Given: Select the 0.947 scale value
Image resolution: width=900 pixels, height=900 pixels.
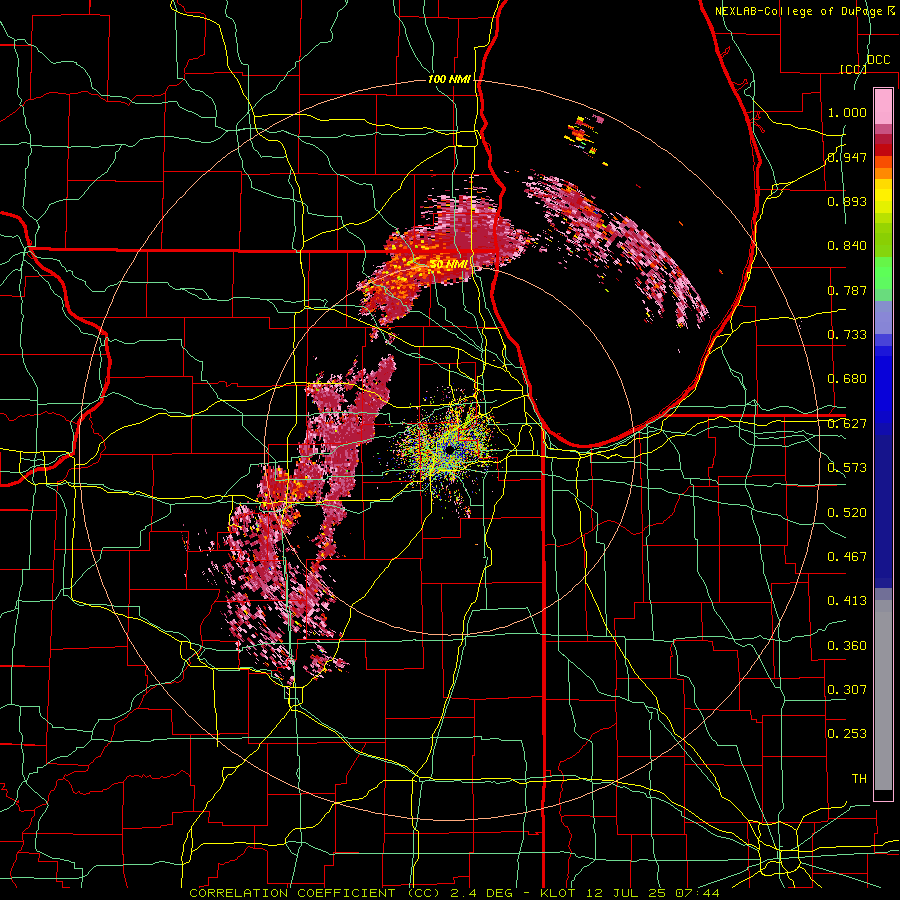Looking at the screenshot, I should (x=847, y=157).
